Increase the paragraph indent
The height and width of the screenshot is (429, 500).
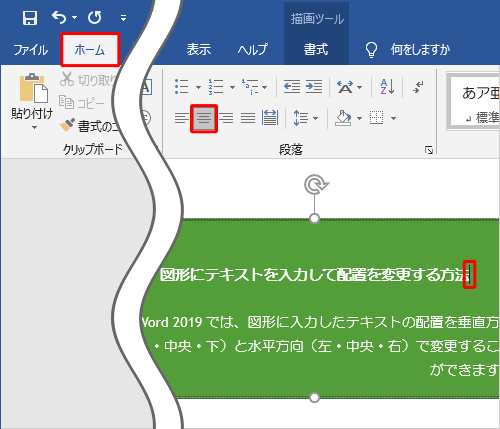click(314, 87)
